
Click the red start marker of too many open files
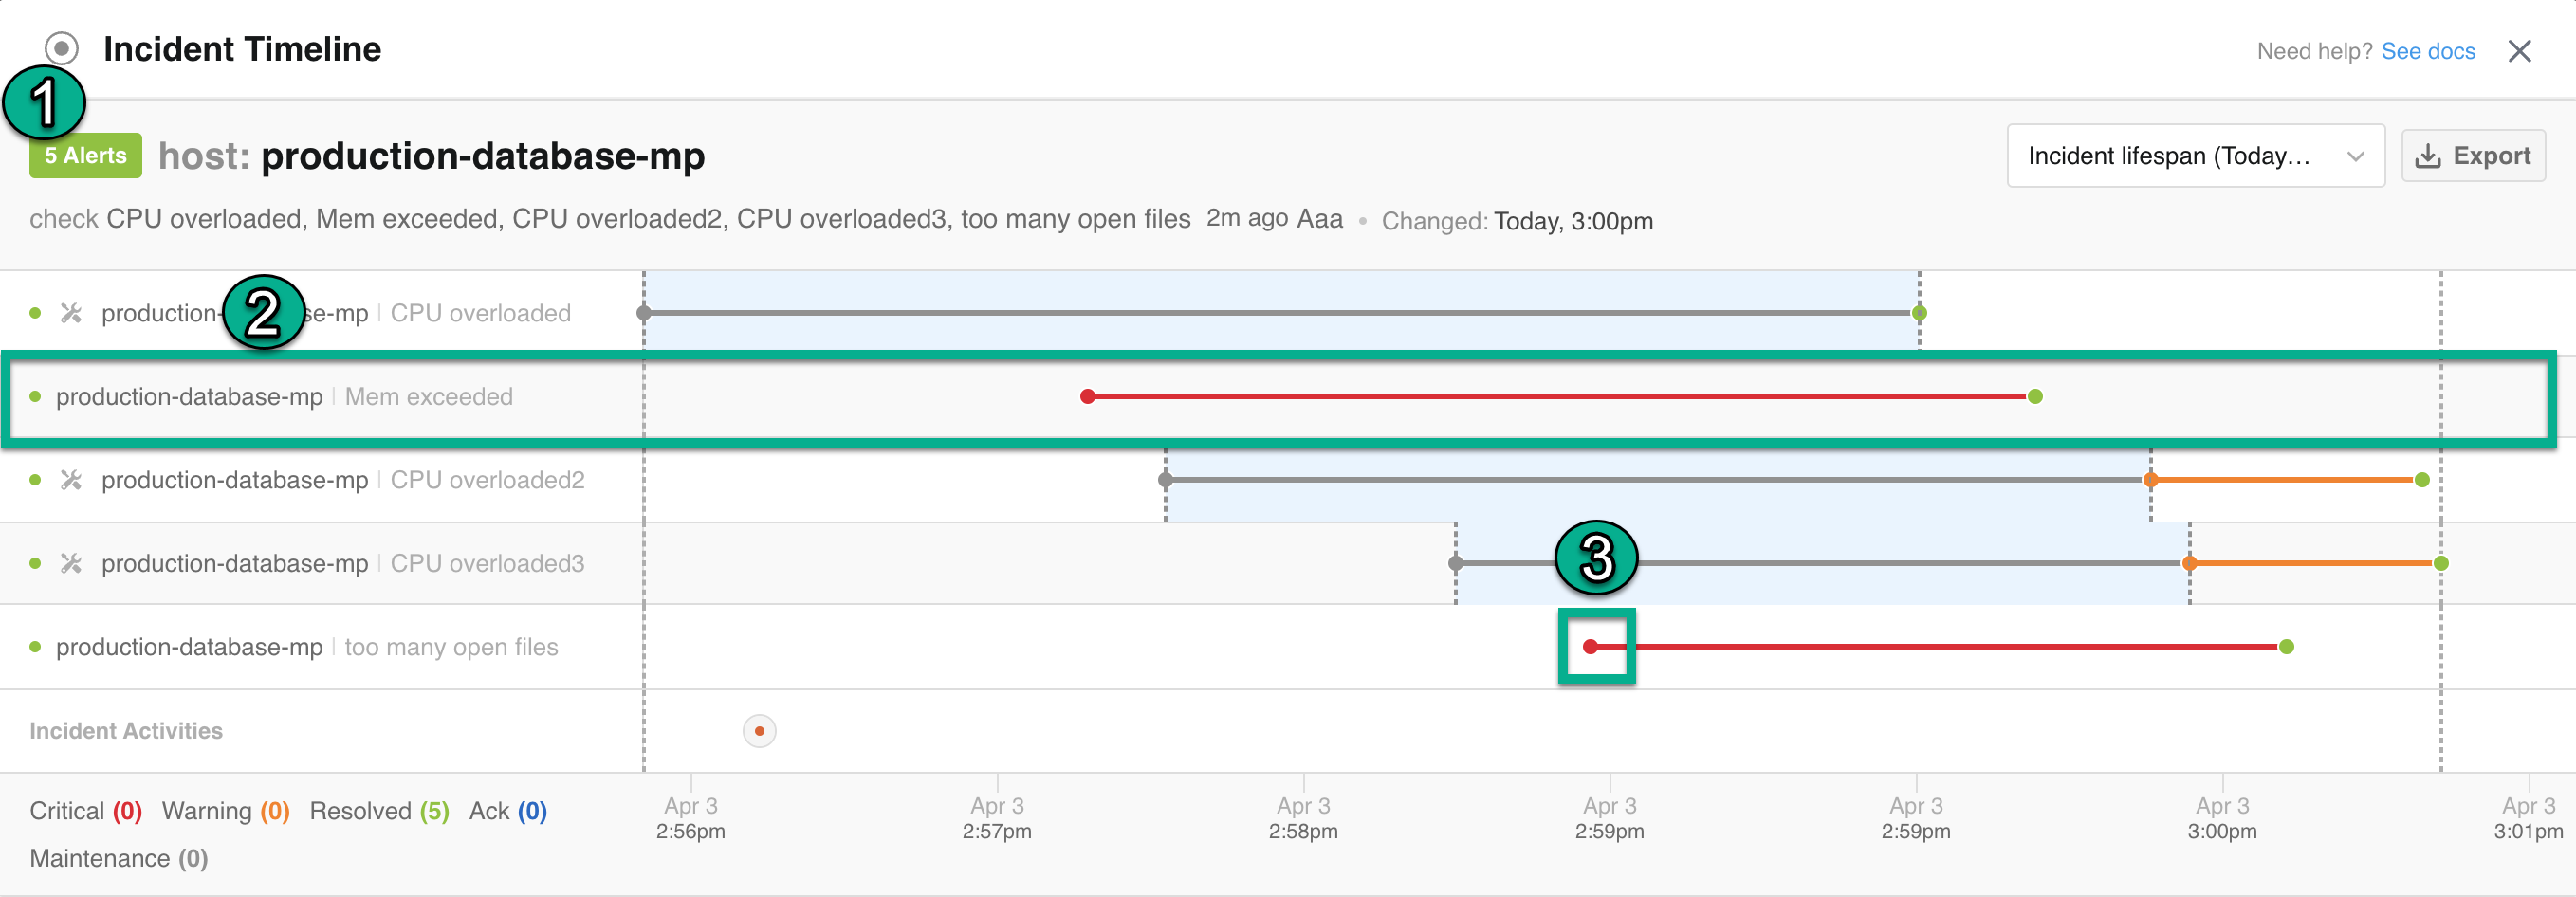(x=1591, y=647)
